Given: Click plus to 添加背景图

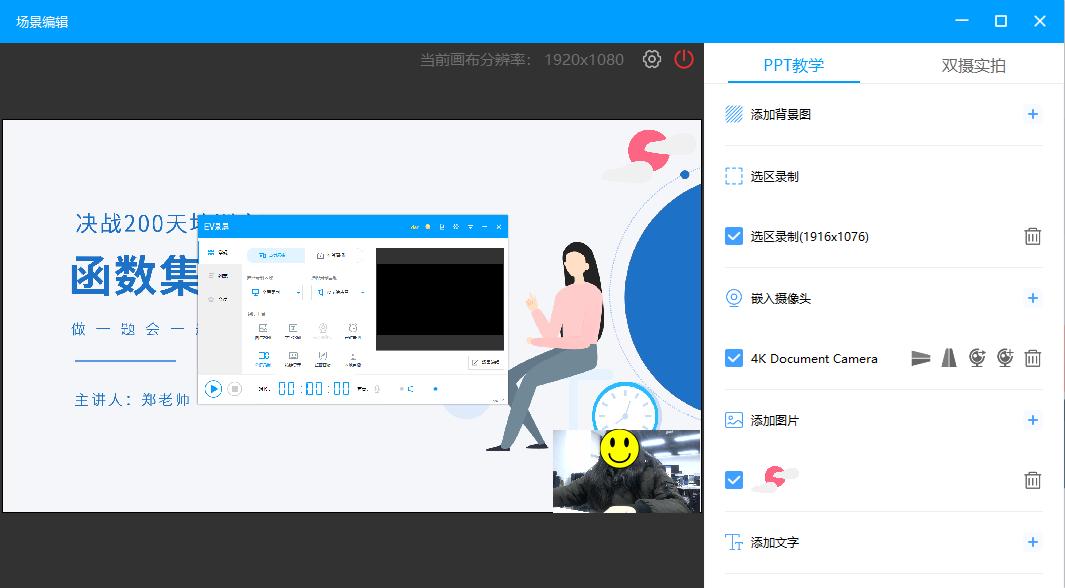Looking at the screenshot, I should pos(1032,114).
